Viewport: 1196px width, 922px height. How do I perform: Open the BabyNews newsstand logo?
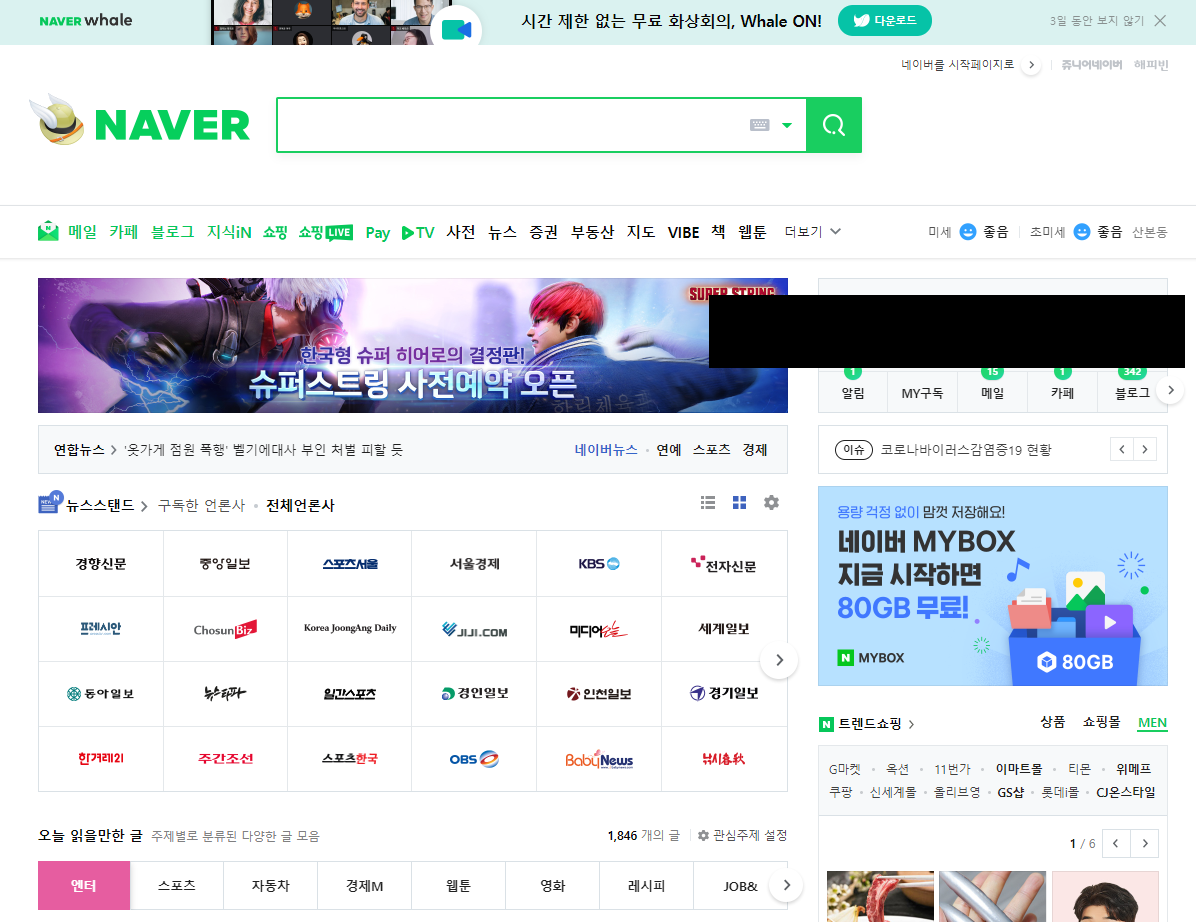tap(599, 759)
